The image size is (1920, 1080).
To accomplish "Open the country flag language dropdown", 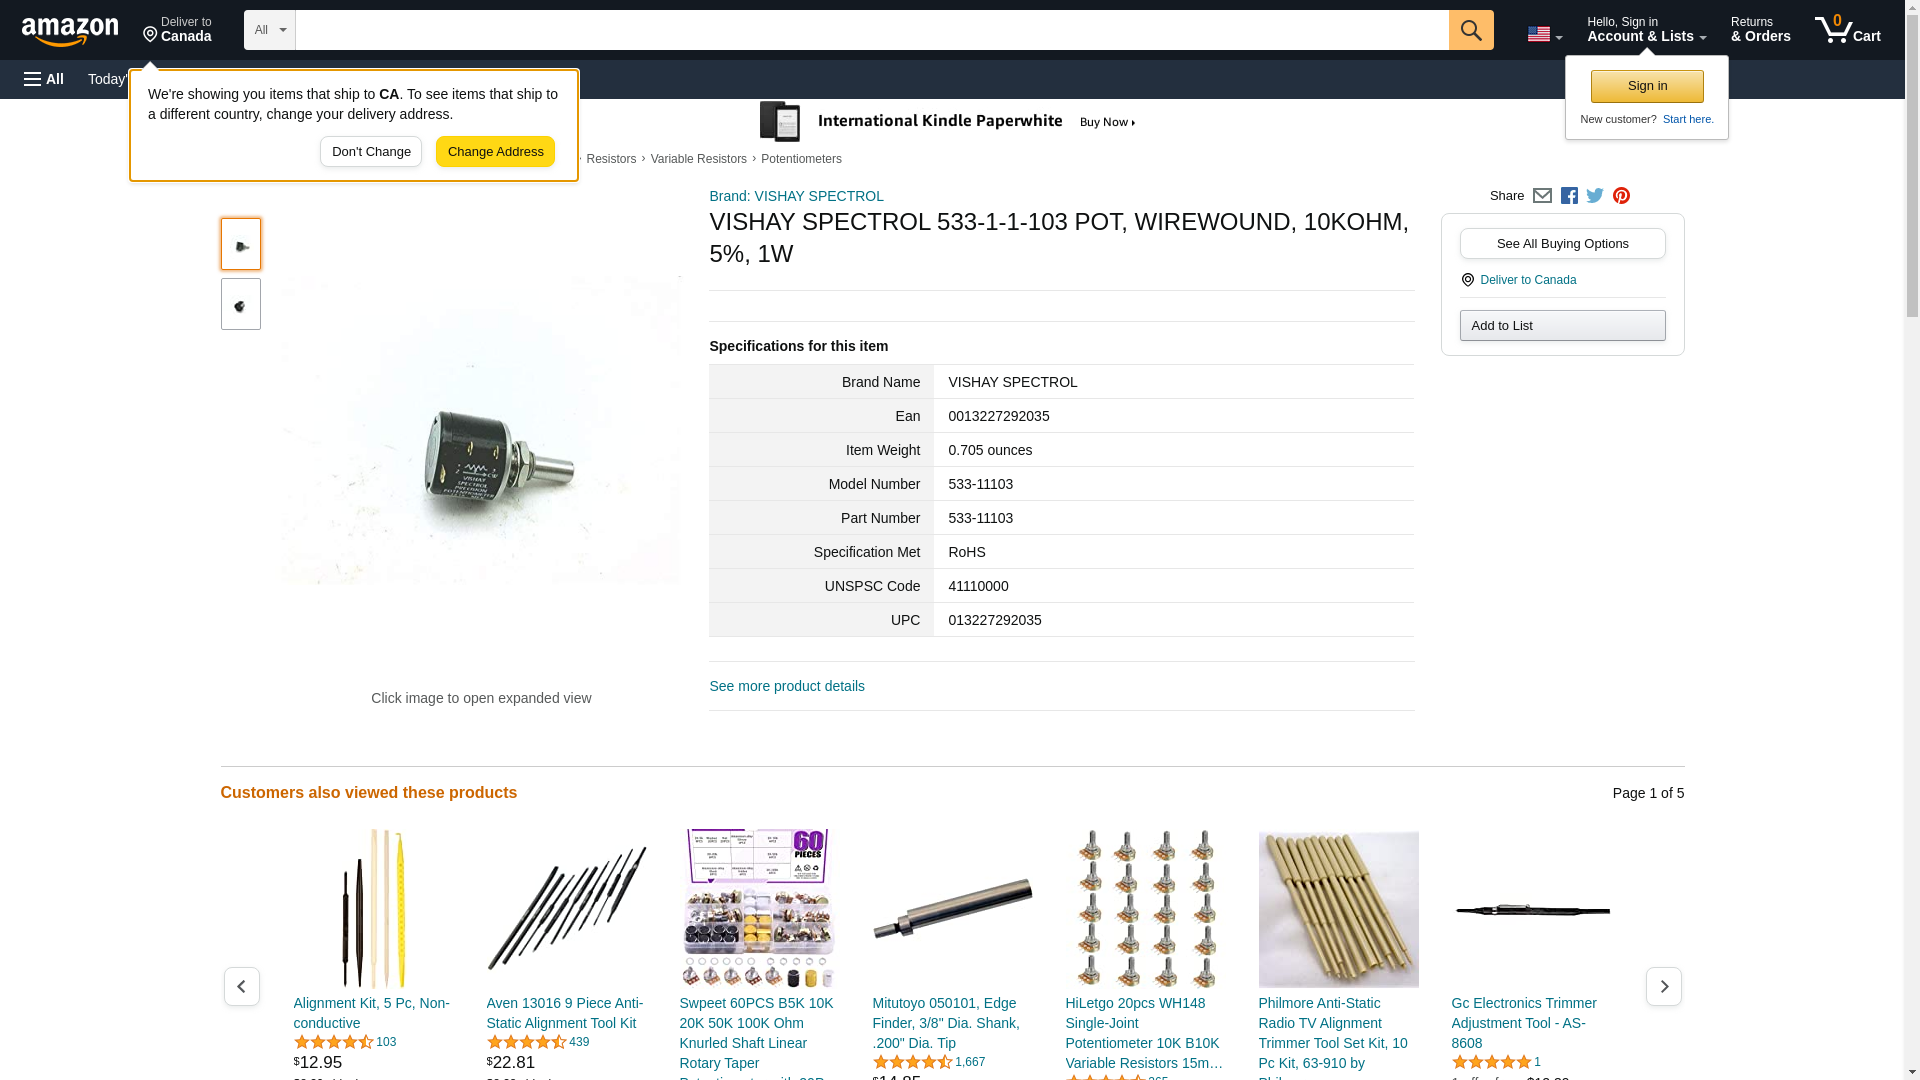I will coord(1544,34).
